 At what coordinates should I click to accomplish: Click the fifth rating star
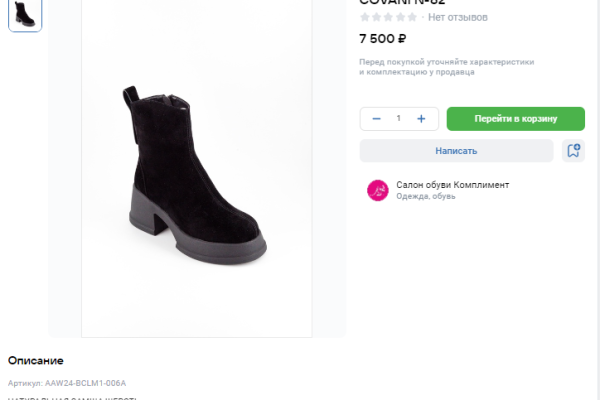(413, 17)
